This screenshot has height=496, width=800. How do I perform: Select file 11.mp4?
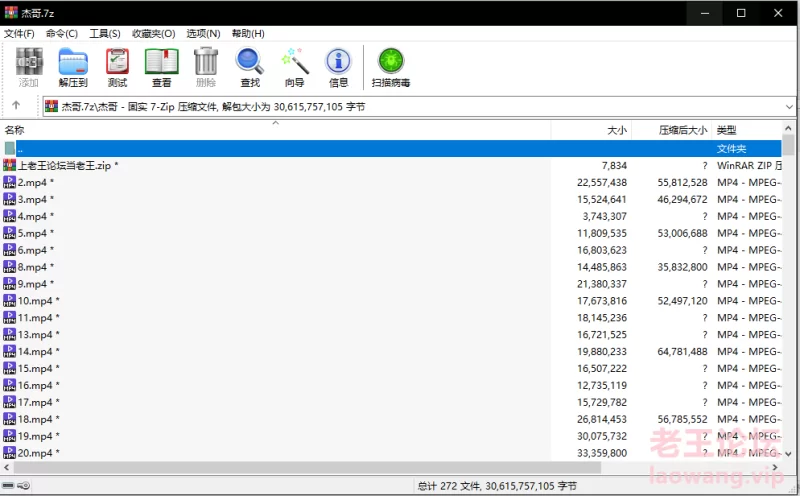pyautogui.click(x=391, y=317)
